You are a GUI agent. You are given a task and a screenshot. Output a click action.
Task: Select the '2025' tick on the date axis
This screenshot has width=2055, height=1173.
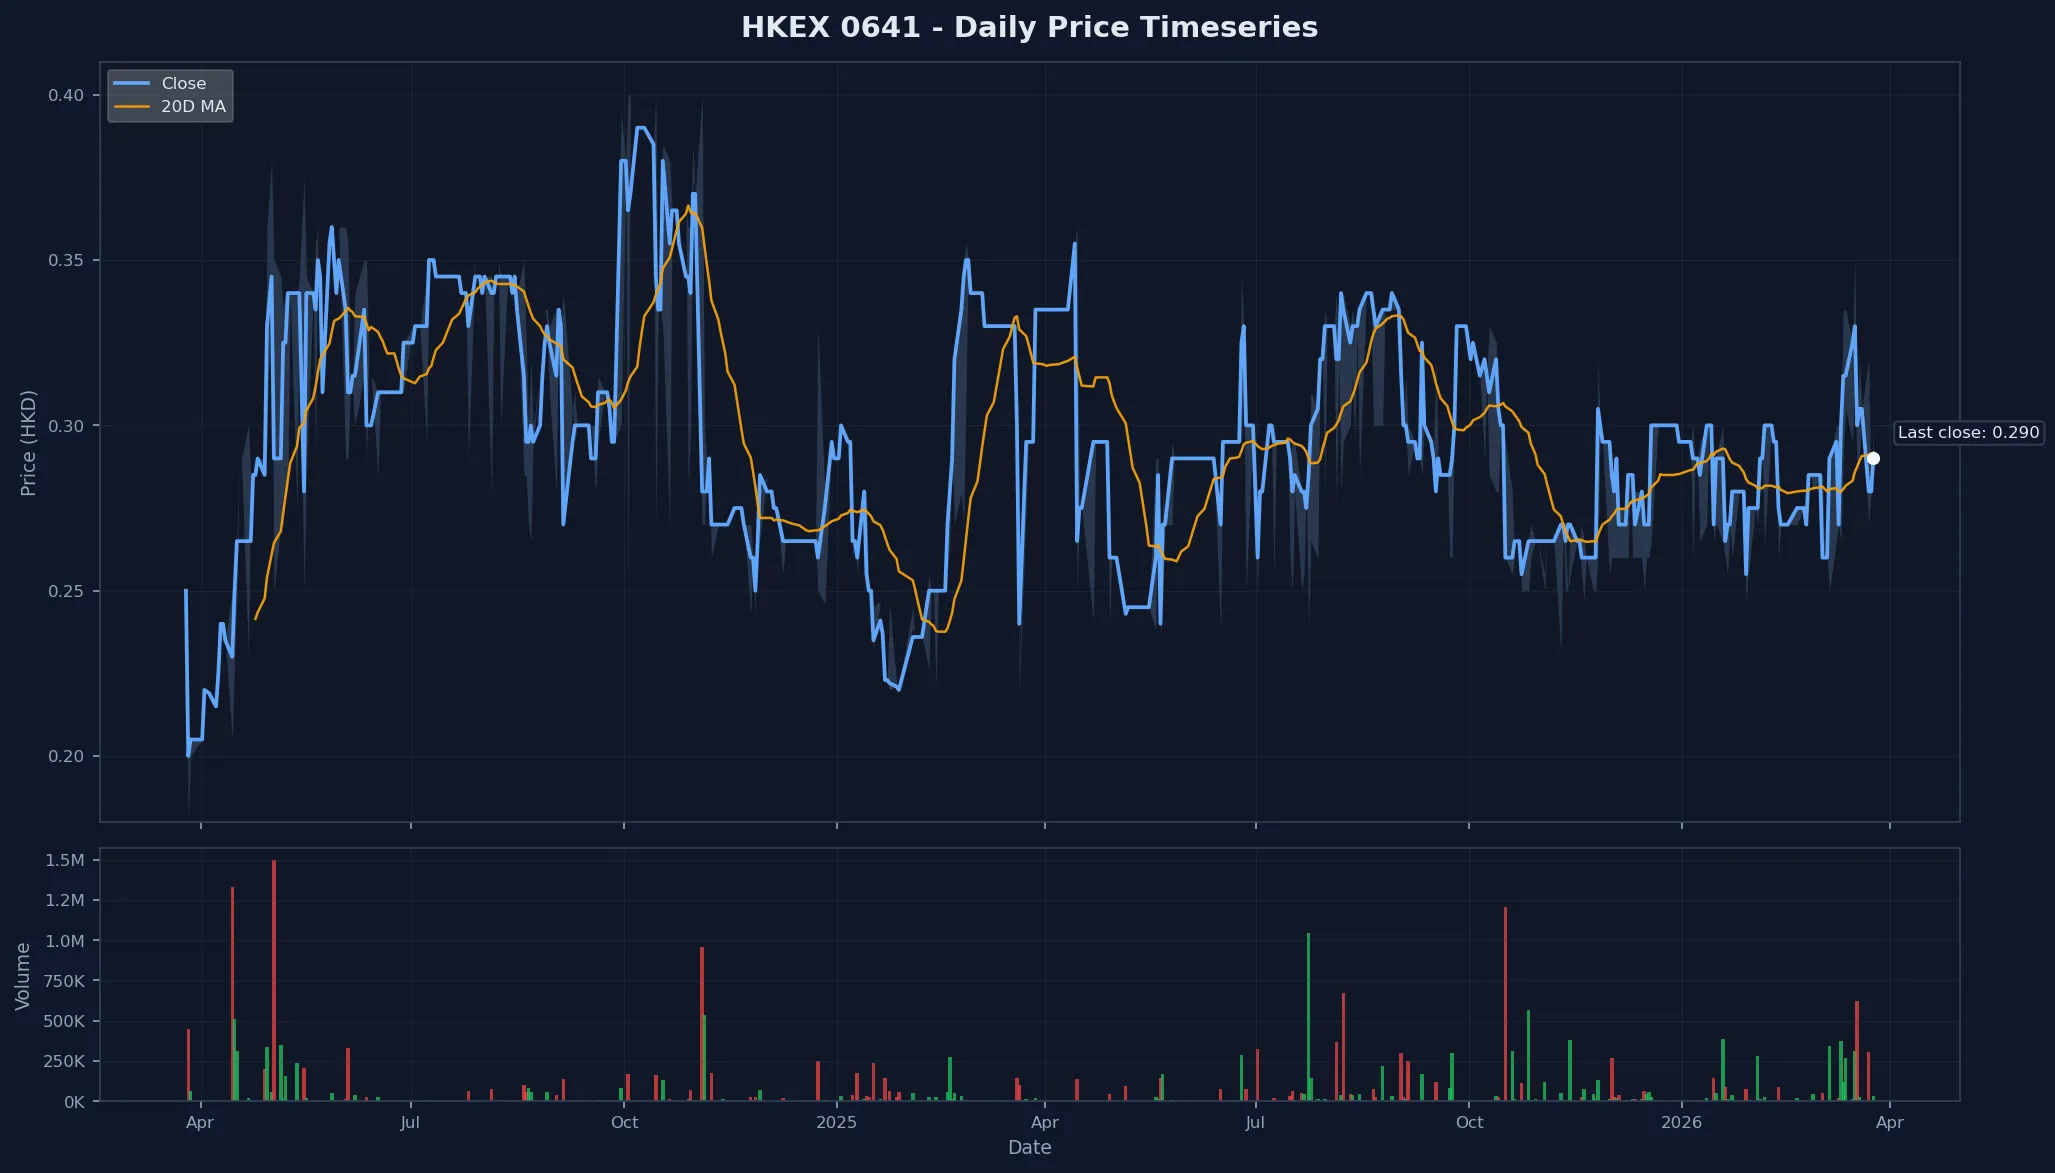click(838, 1122)
